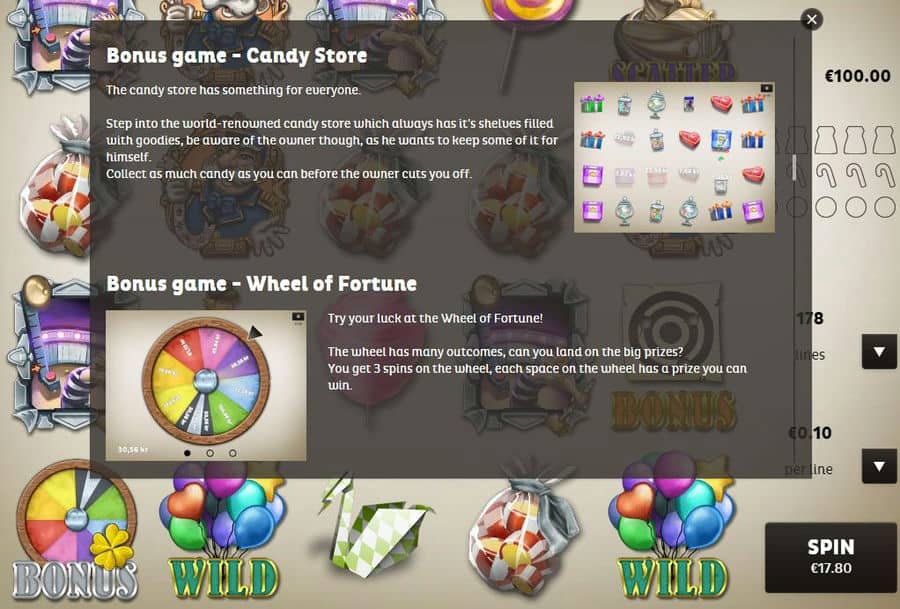Click the Wheel of Fortune preview thumbnail
Image resolution: width=900 pixels, height=609 pixels.
[206, 386]
